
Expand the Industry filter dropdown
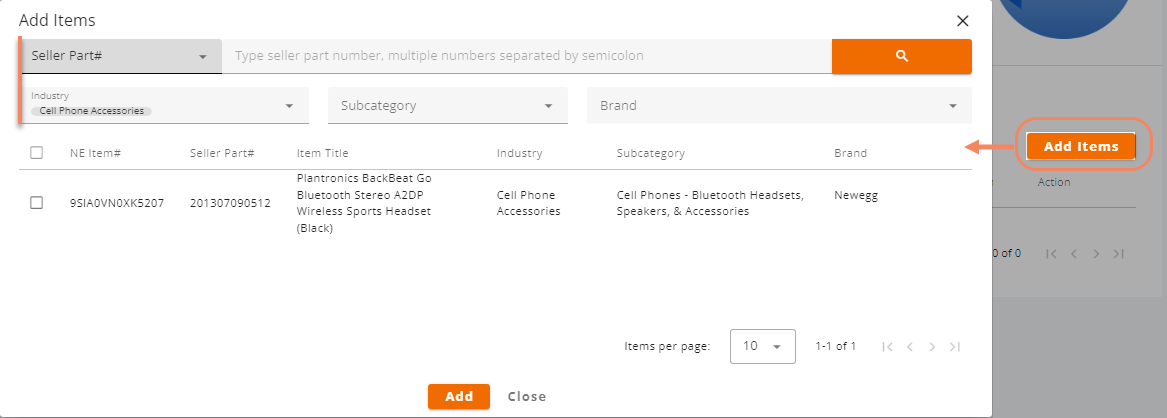coord(165,106)
